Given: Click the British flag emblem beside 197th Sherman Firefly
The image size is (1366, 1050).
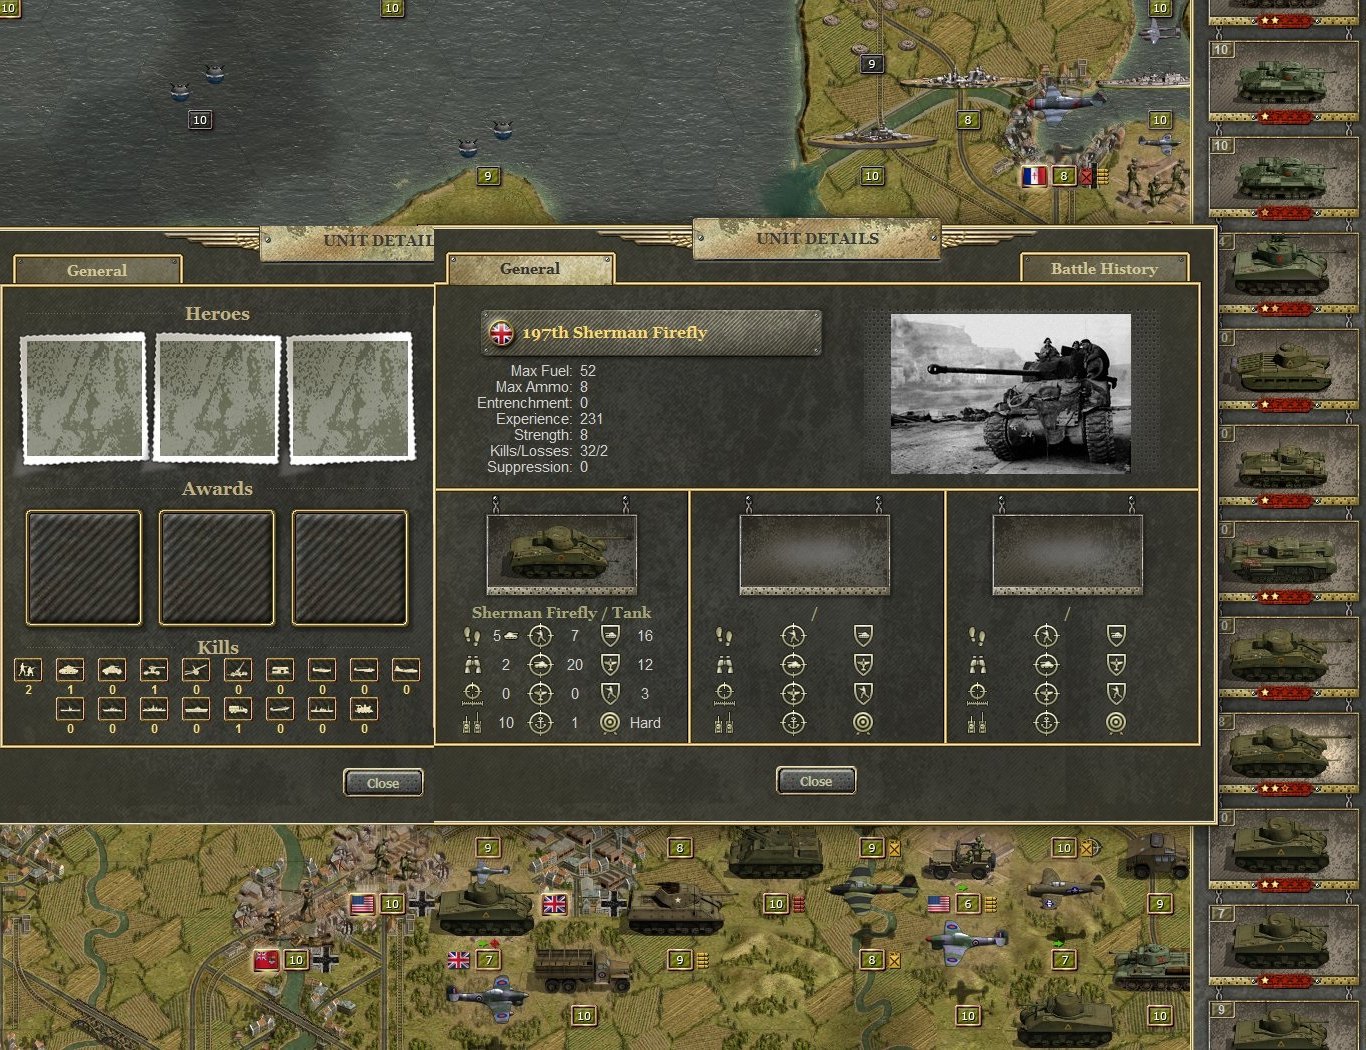Looking at the screenshot, I should click(x=499, y=333).
